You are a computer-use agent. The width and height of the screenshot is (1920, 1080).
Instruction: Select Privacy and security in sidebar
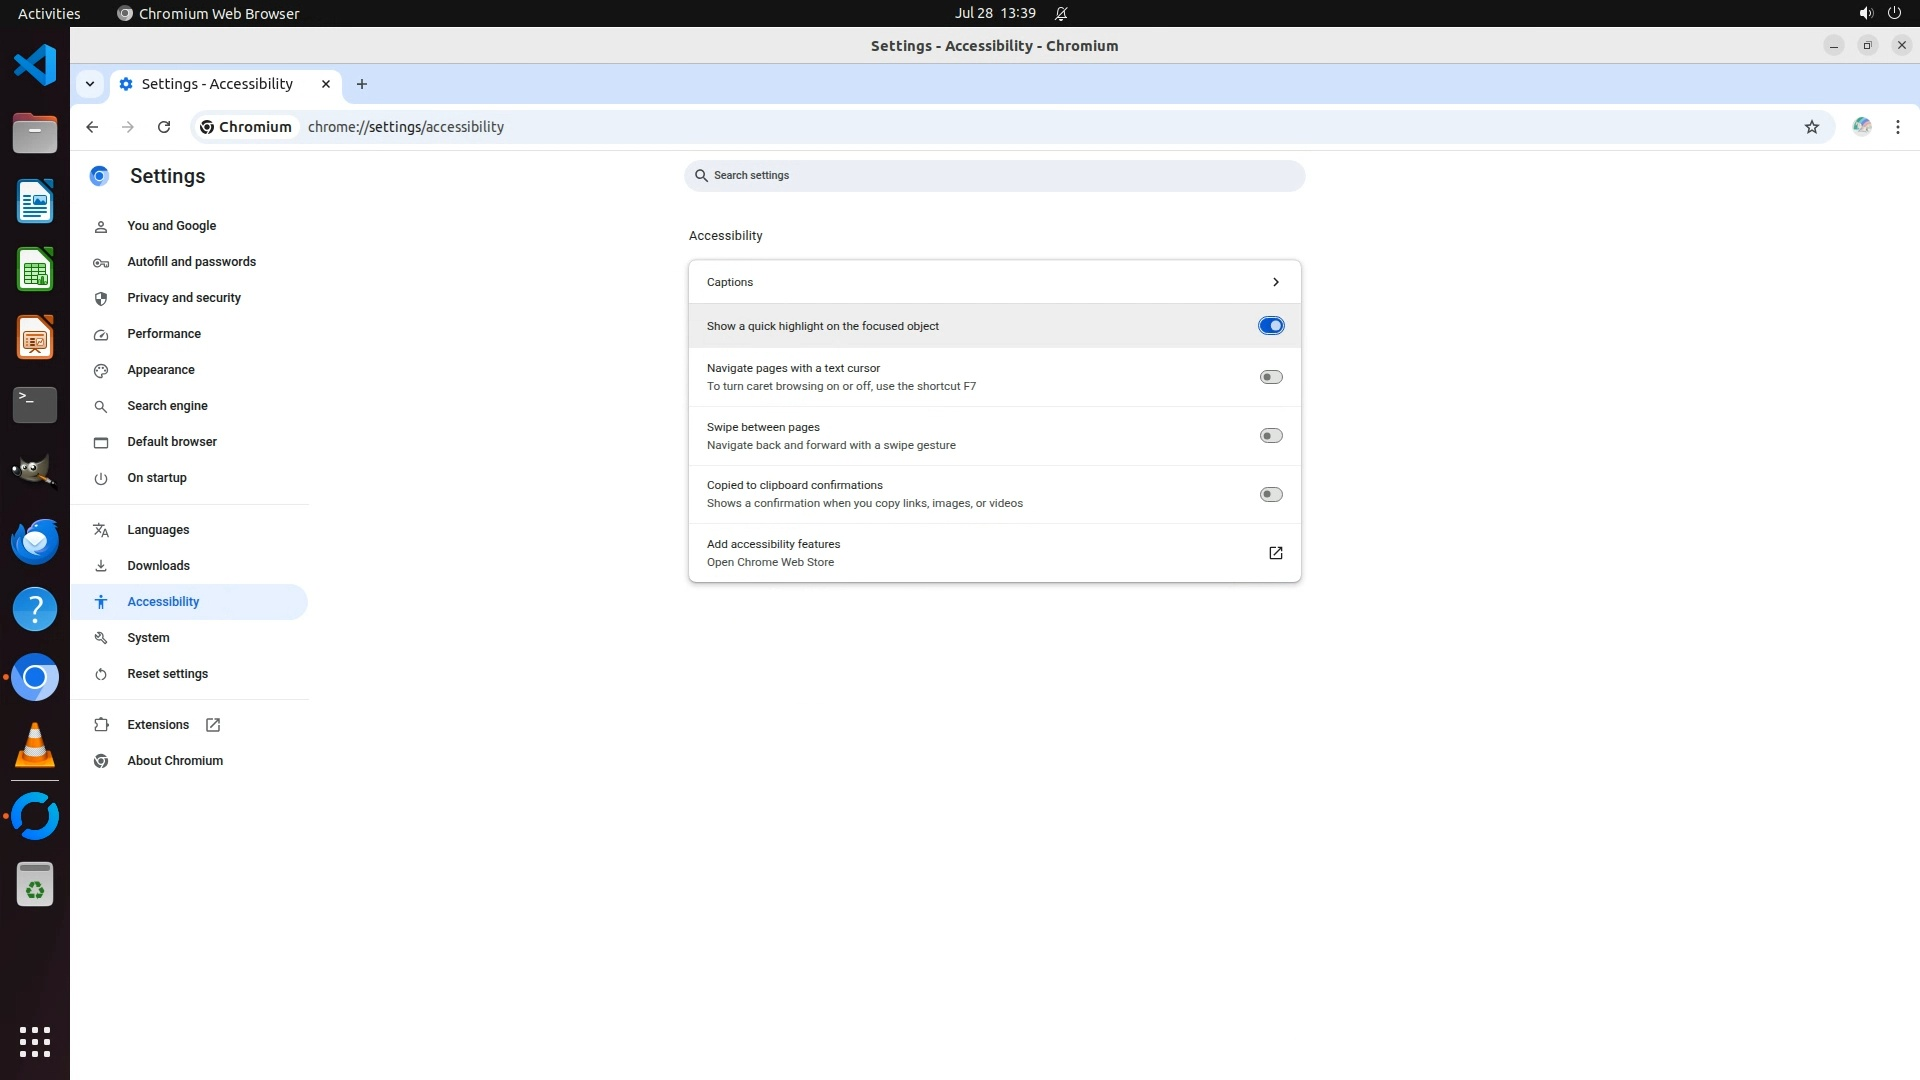click(x=184, y=298)
